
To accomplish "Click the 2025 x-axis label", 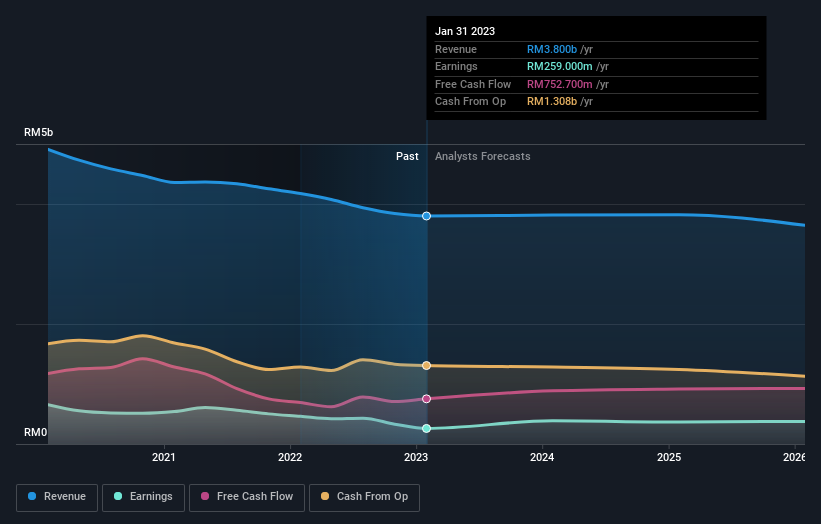I will click(669, 457).
